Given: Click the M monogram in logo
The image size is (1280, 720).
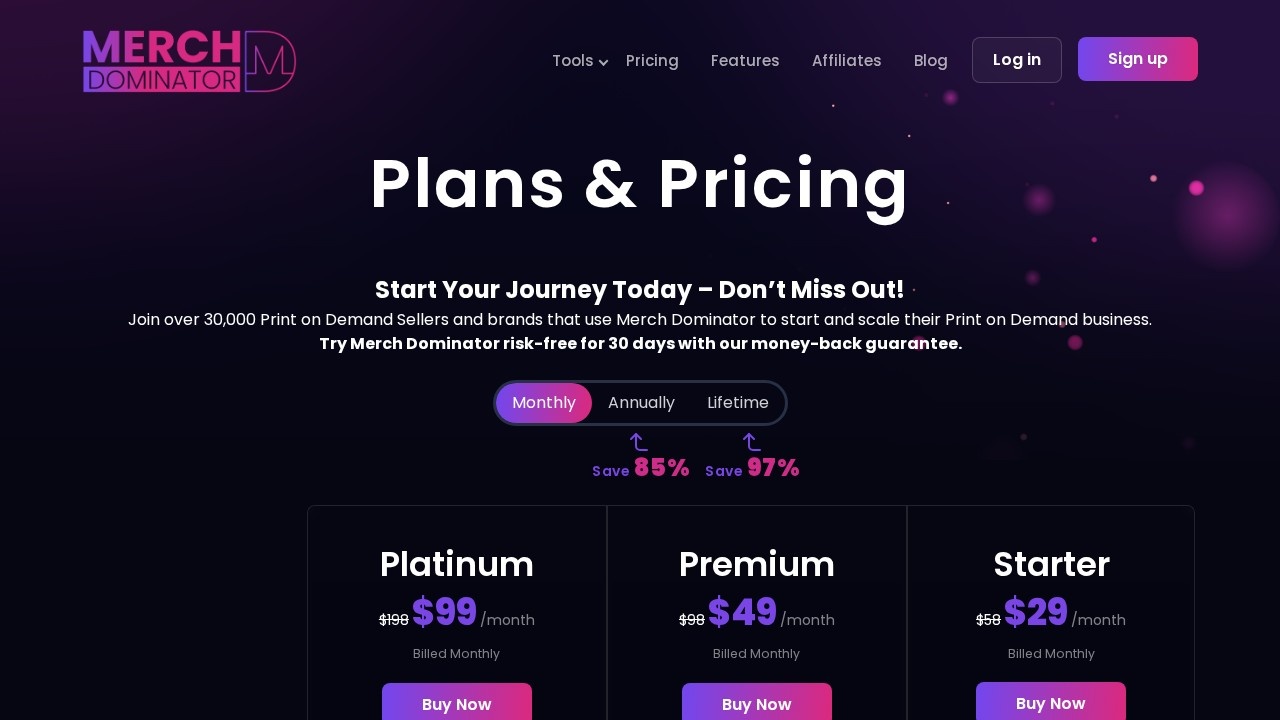Looking at the screenshot, I should (270, 61).
